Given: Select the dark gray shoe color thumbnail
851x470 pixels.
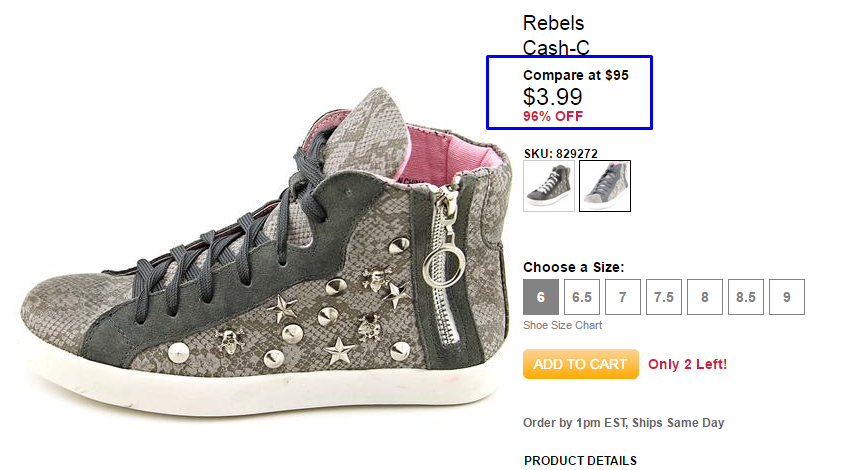Looking at the screenshot, I should pyautogui.click(x=549, y=186).
